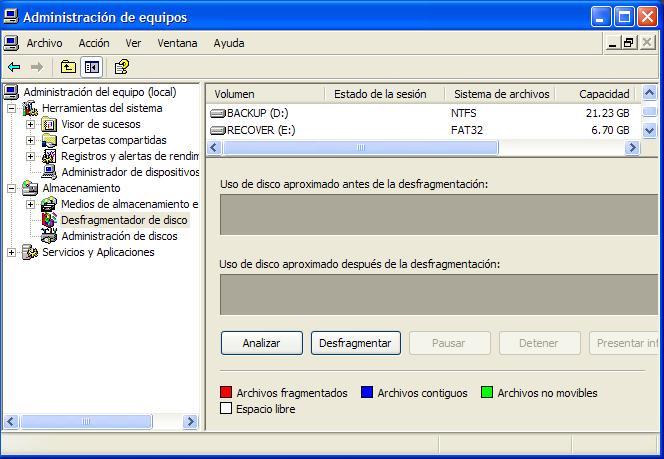This screenshot has height=459, width=664.
Task: Click the RECOVER (E:) drive icon
Action: click(218, 130)
